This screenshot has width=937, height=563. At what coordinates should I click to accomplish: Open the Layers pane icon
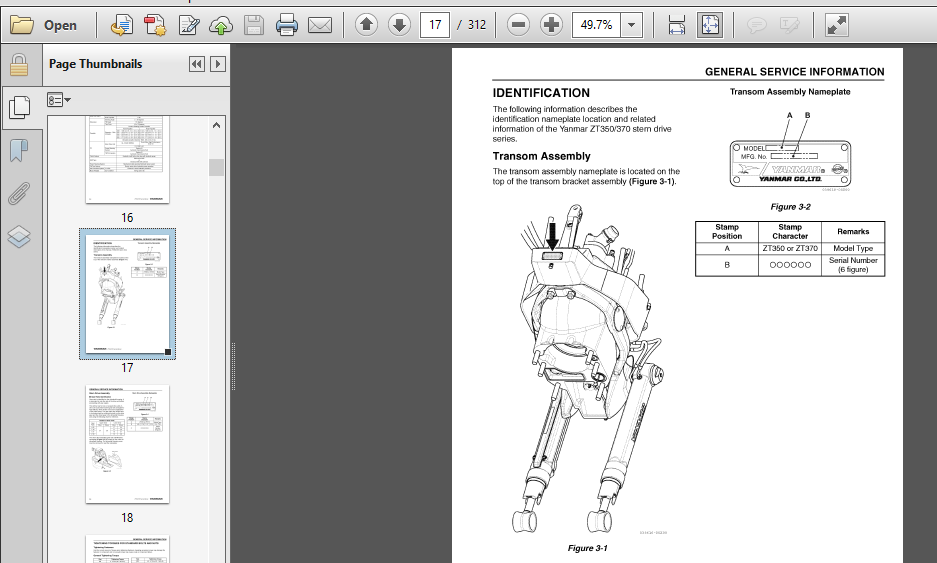(x=19, y=236)
